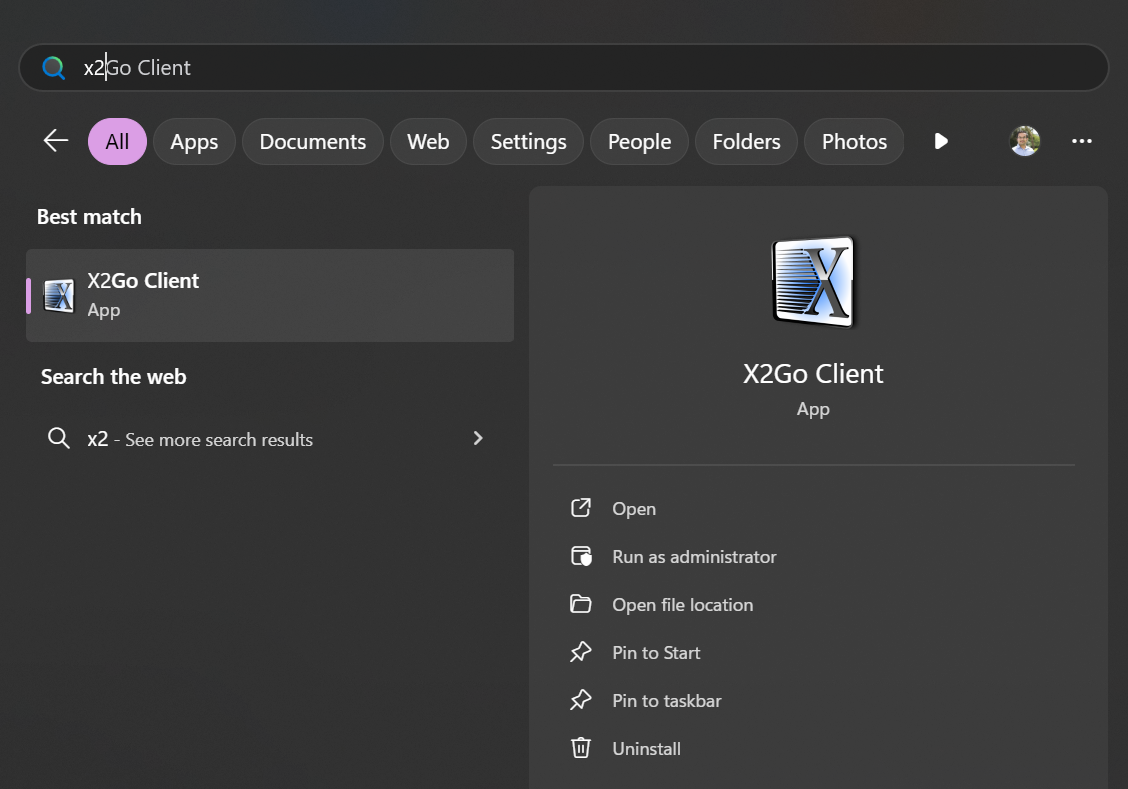Select the Settings filter tab
The image size is (1128, 789).
pyautogui.click(x=528, y=142)
